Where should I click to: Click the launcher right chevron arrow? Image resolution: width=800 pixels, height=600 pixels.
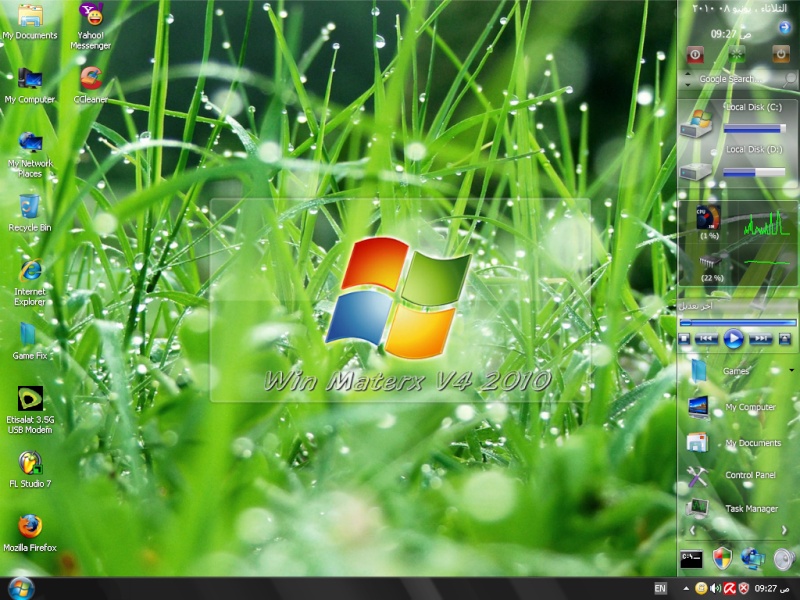pyautogui.click(x=784, y=531)
